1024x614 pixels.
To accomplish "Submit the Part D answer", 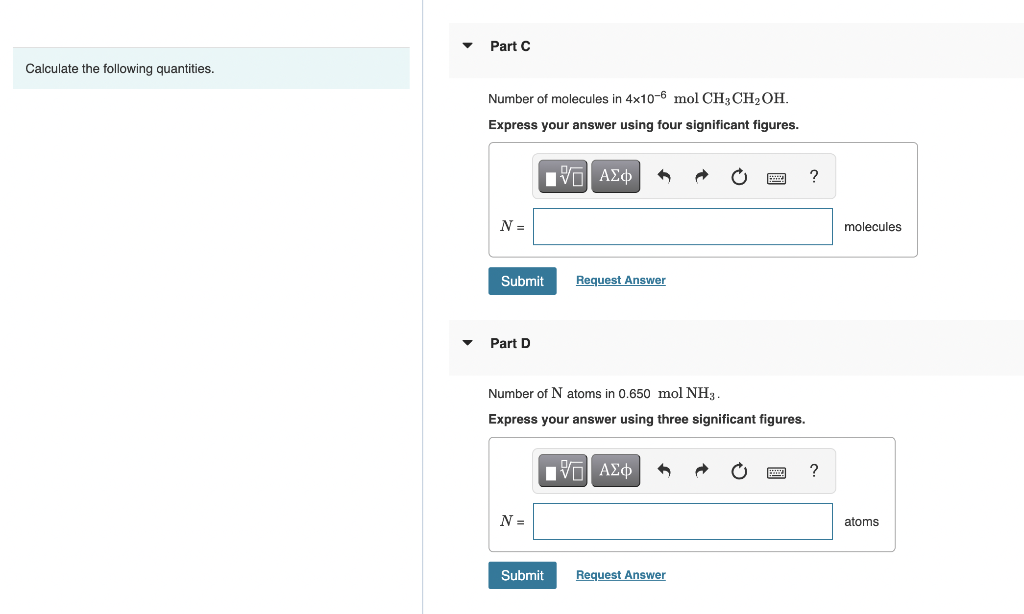I will coord(522,575).
